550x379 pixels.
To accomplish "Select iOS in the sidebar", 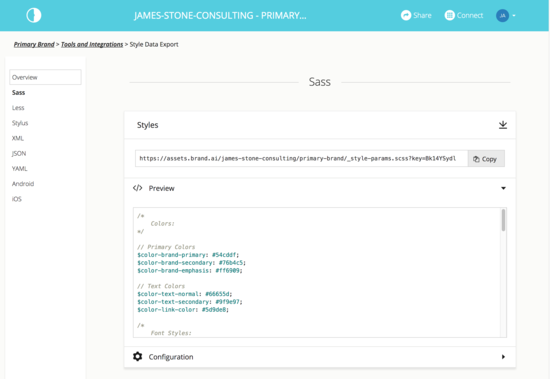I will 16,199.
